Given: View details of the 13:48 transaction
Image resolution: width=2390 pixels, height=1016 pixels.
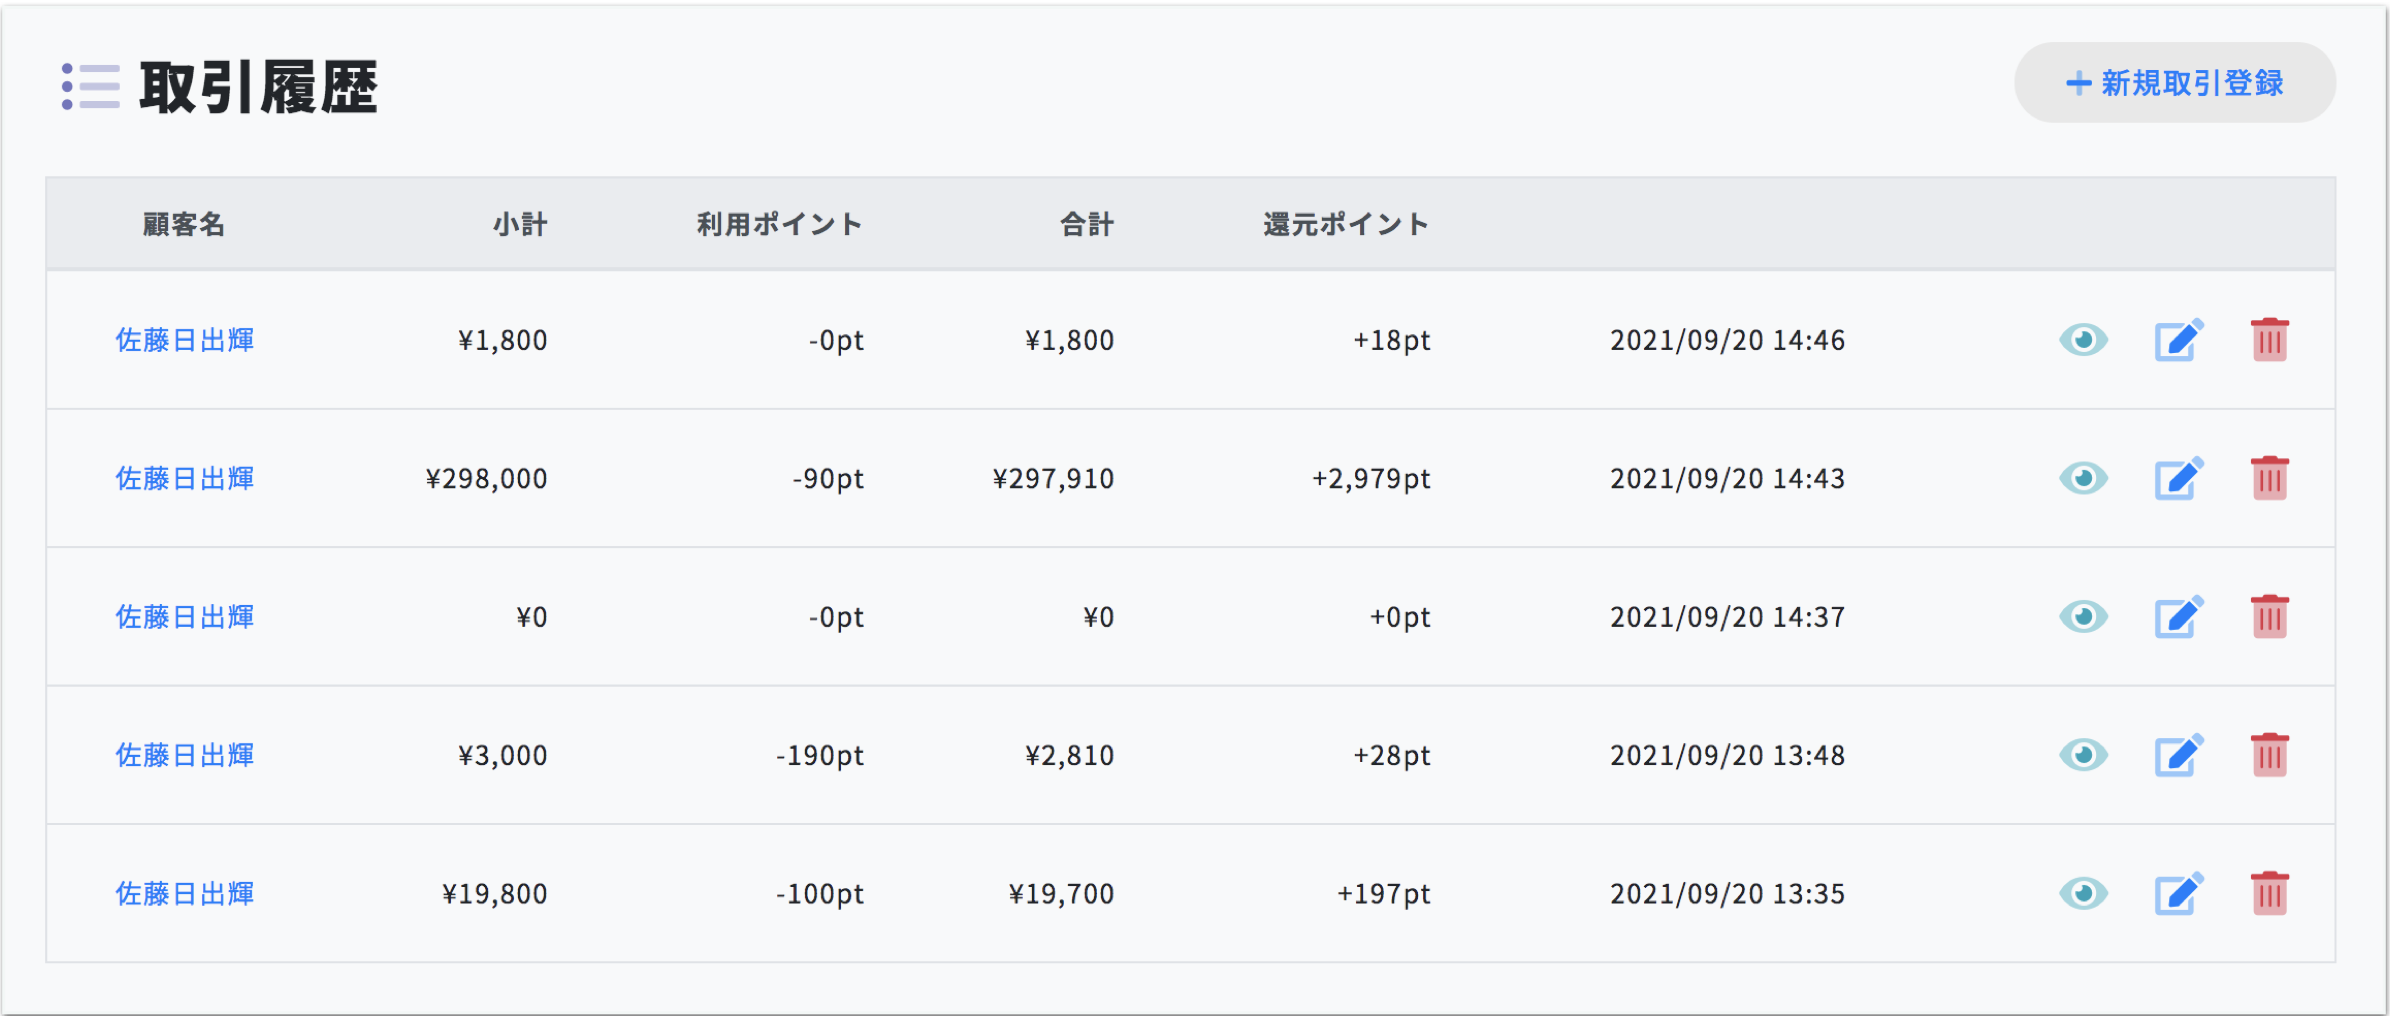Looking at the screenshot, I should coord(2083,755).
